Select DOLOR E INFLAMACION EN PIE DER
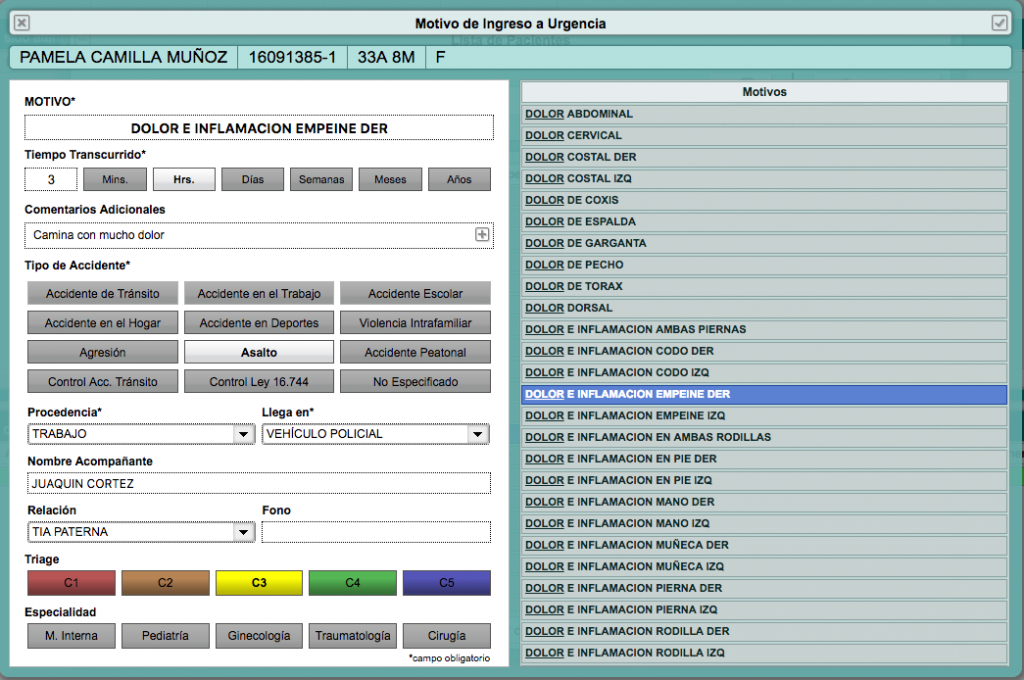 point(764,459)
